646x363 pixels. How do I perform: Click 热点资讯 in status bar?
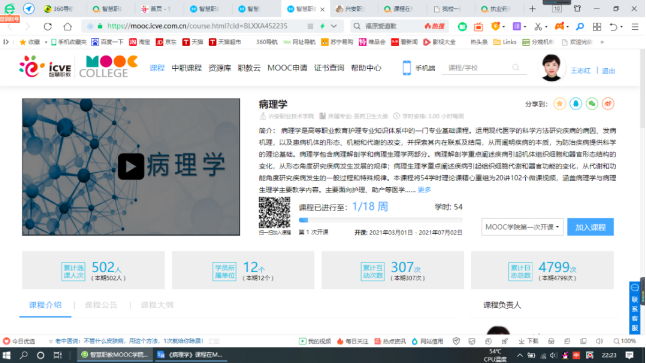(390, 341)
